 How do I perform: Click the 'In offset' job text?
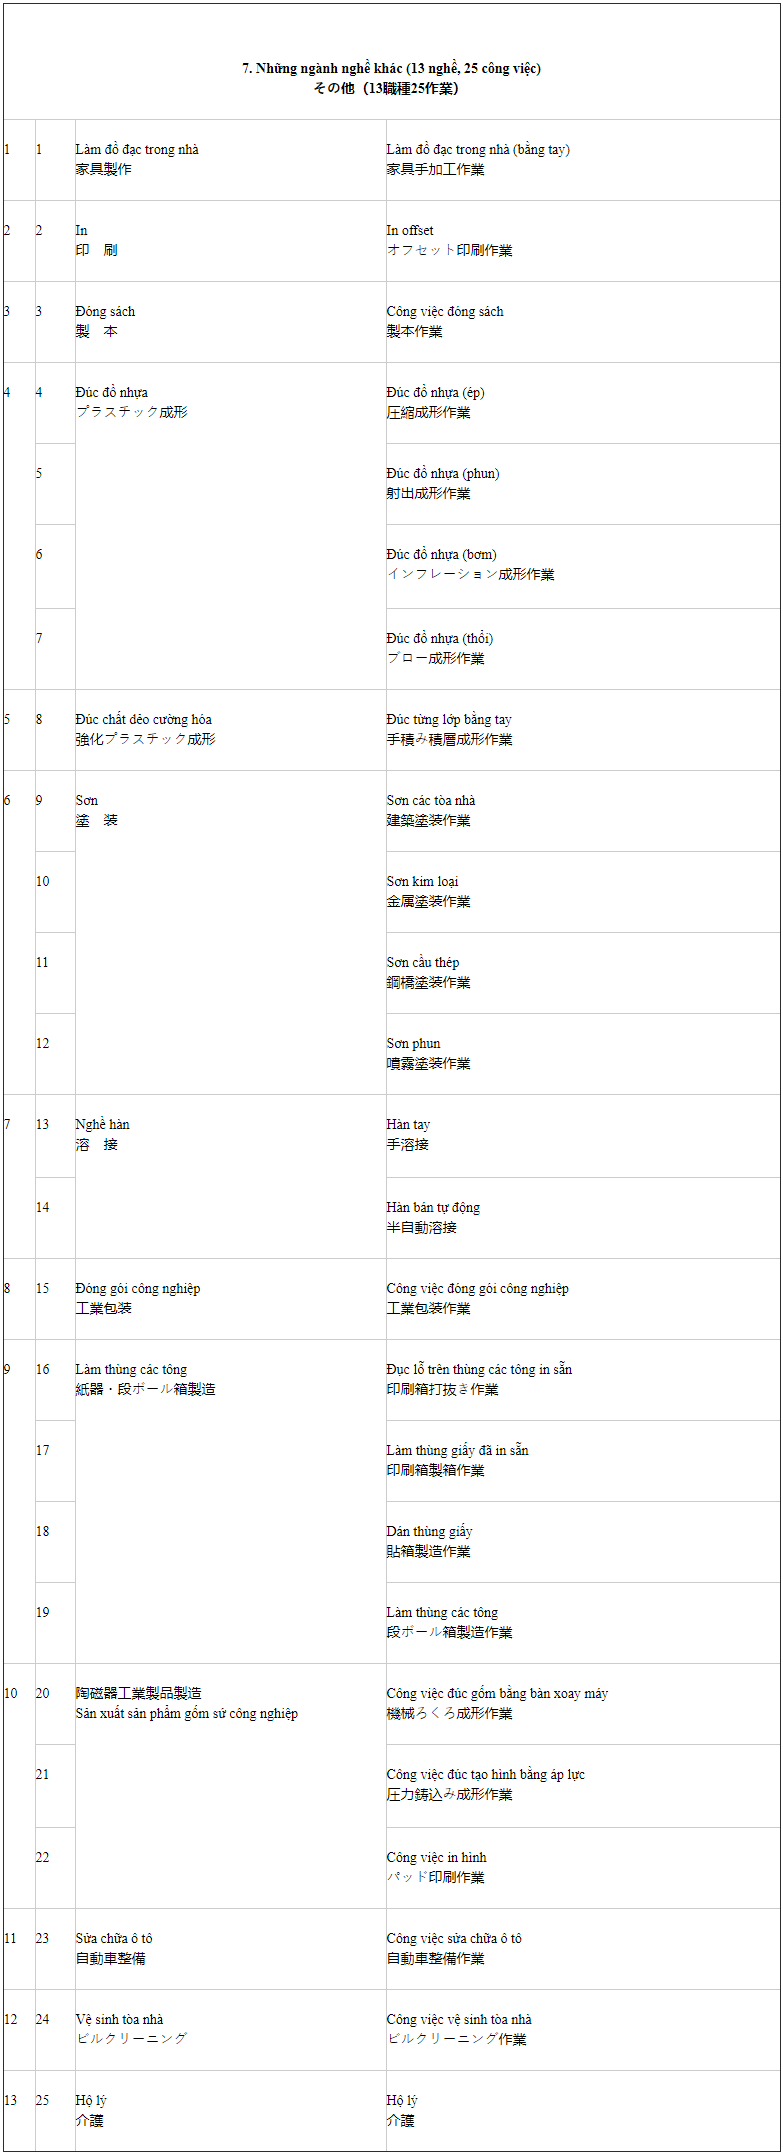click(410, 230)
